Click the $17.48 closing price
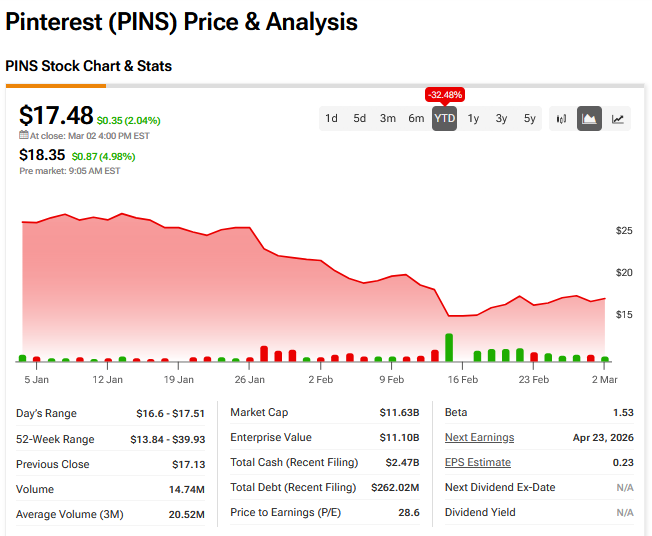This screenshot has width=652, height=536. coord(56,115)
